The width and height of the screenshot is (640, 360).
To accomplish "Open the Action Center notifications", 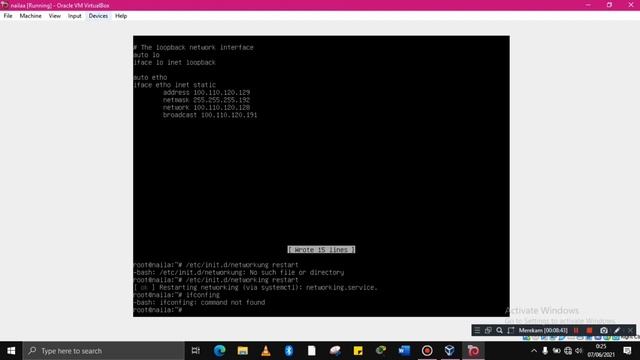I will click(627, 351).
